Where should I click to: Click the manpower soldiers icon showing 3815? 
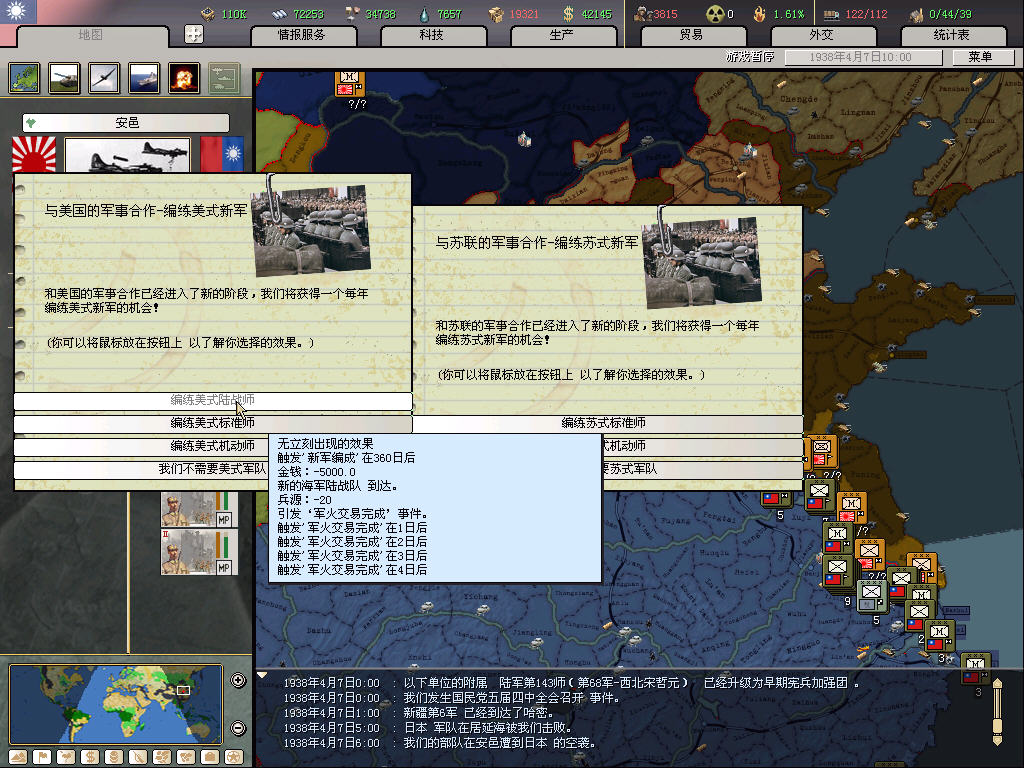[x=643, y=14]
